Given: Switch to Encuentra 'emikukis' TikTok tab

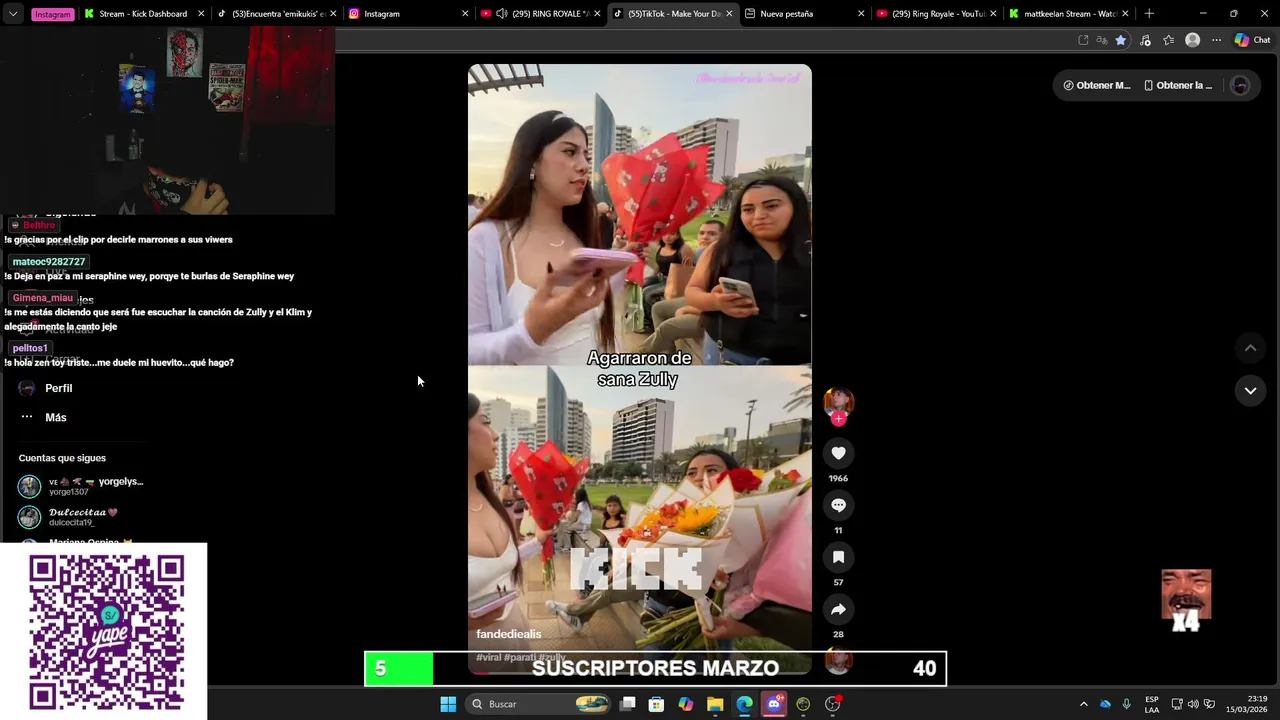Looking at the screenshot, I should click(x=277, y=13).
